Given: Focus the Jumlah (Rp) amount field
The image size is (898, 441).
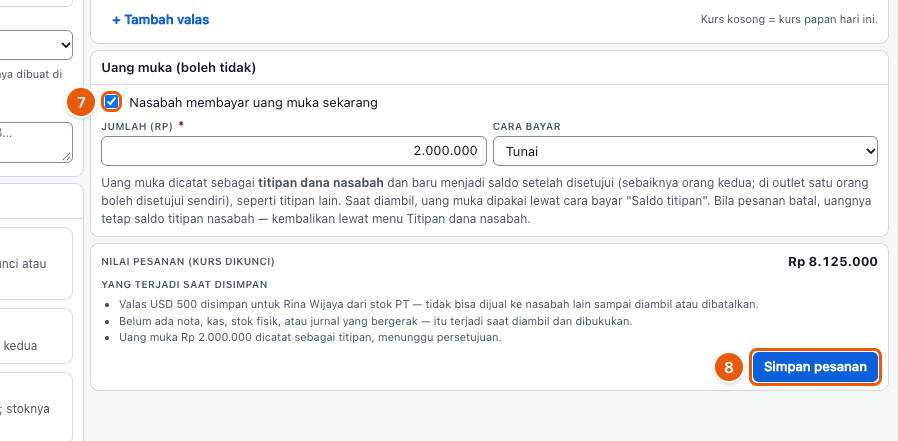Looking at the screenshot, I should [x=294, y=151].
